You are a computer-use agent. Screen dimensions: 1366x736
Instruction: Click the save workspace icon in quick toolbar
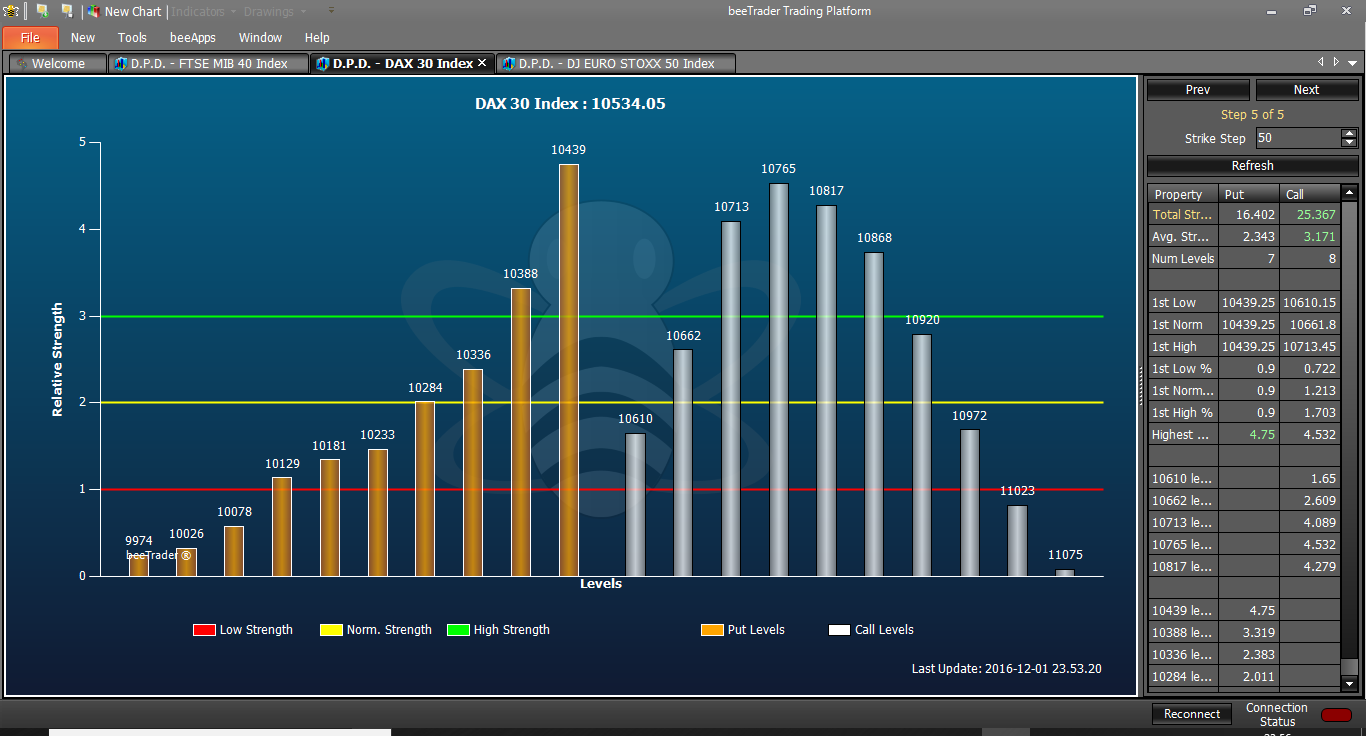tap(67, 11)
